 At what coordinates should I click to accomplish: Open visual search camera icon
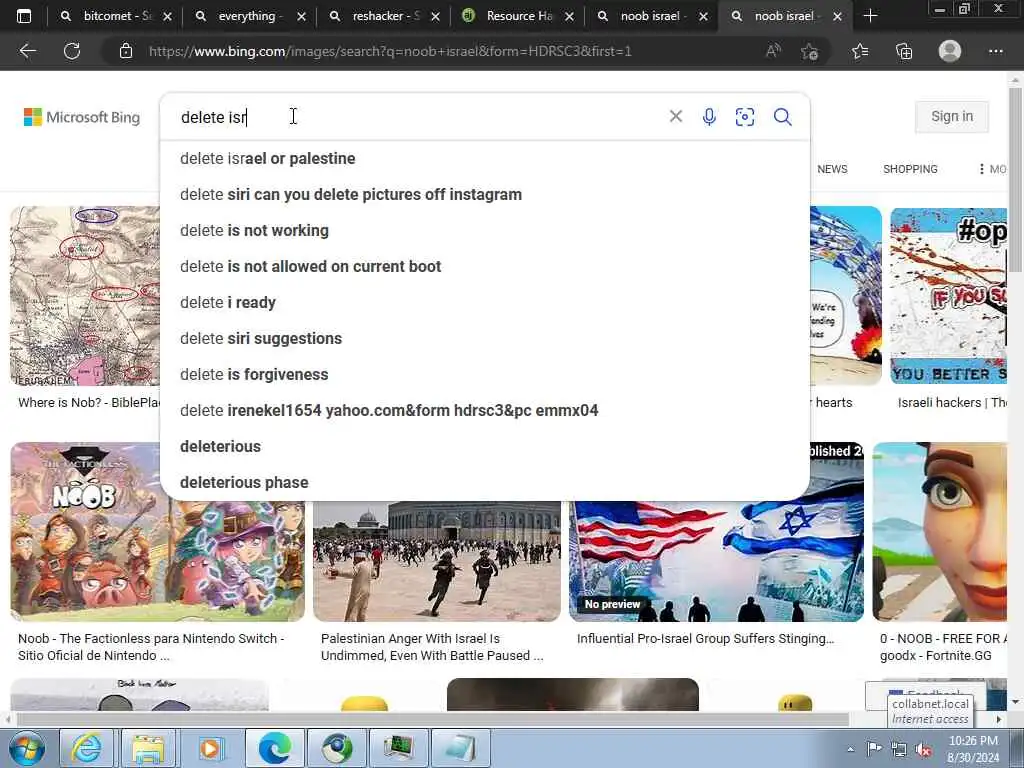(744, 117)
